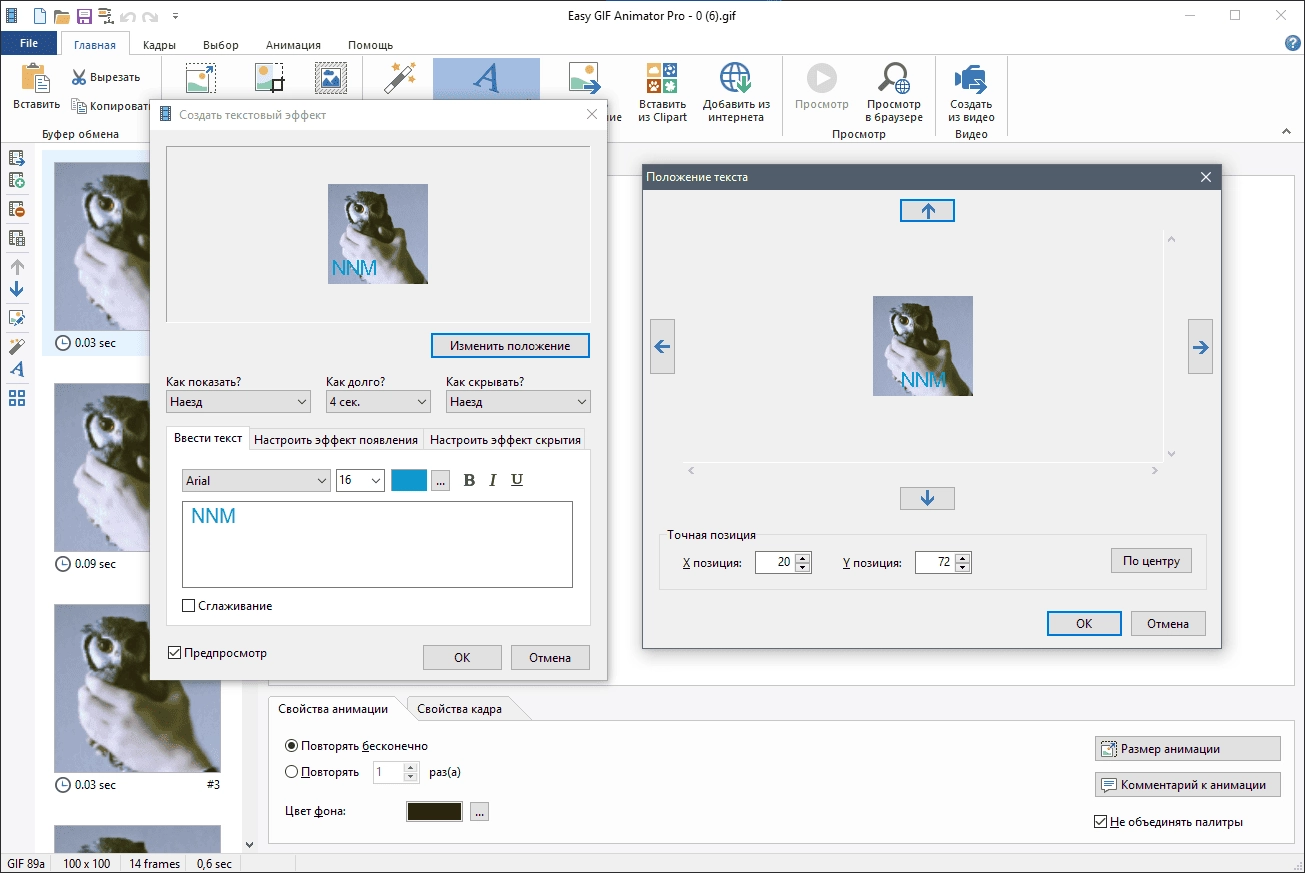Click the move text up arrow button
Screen dimensions: 1305x873
tap(927, 210)
